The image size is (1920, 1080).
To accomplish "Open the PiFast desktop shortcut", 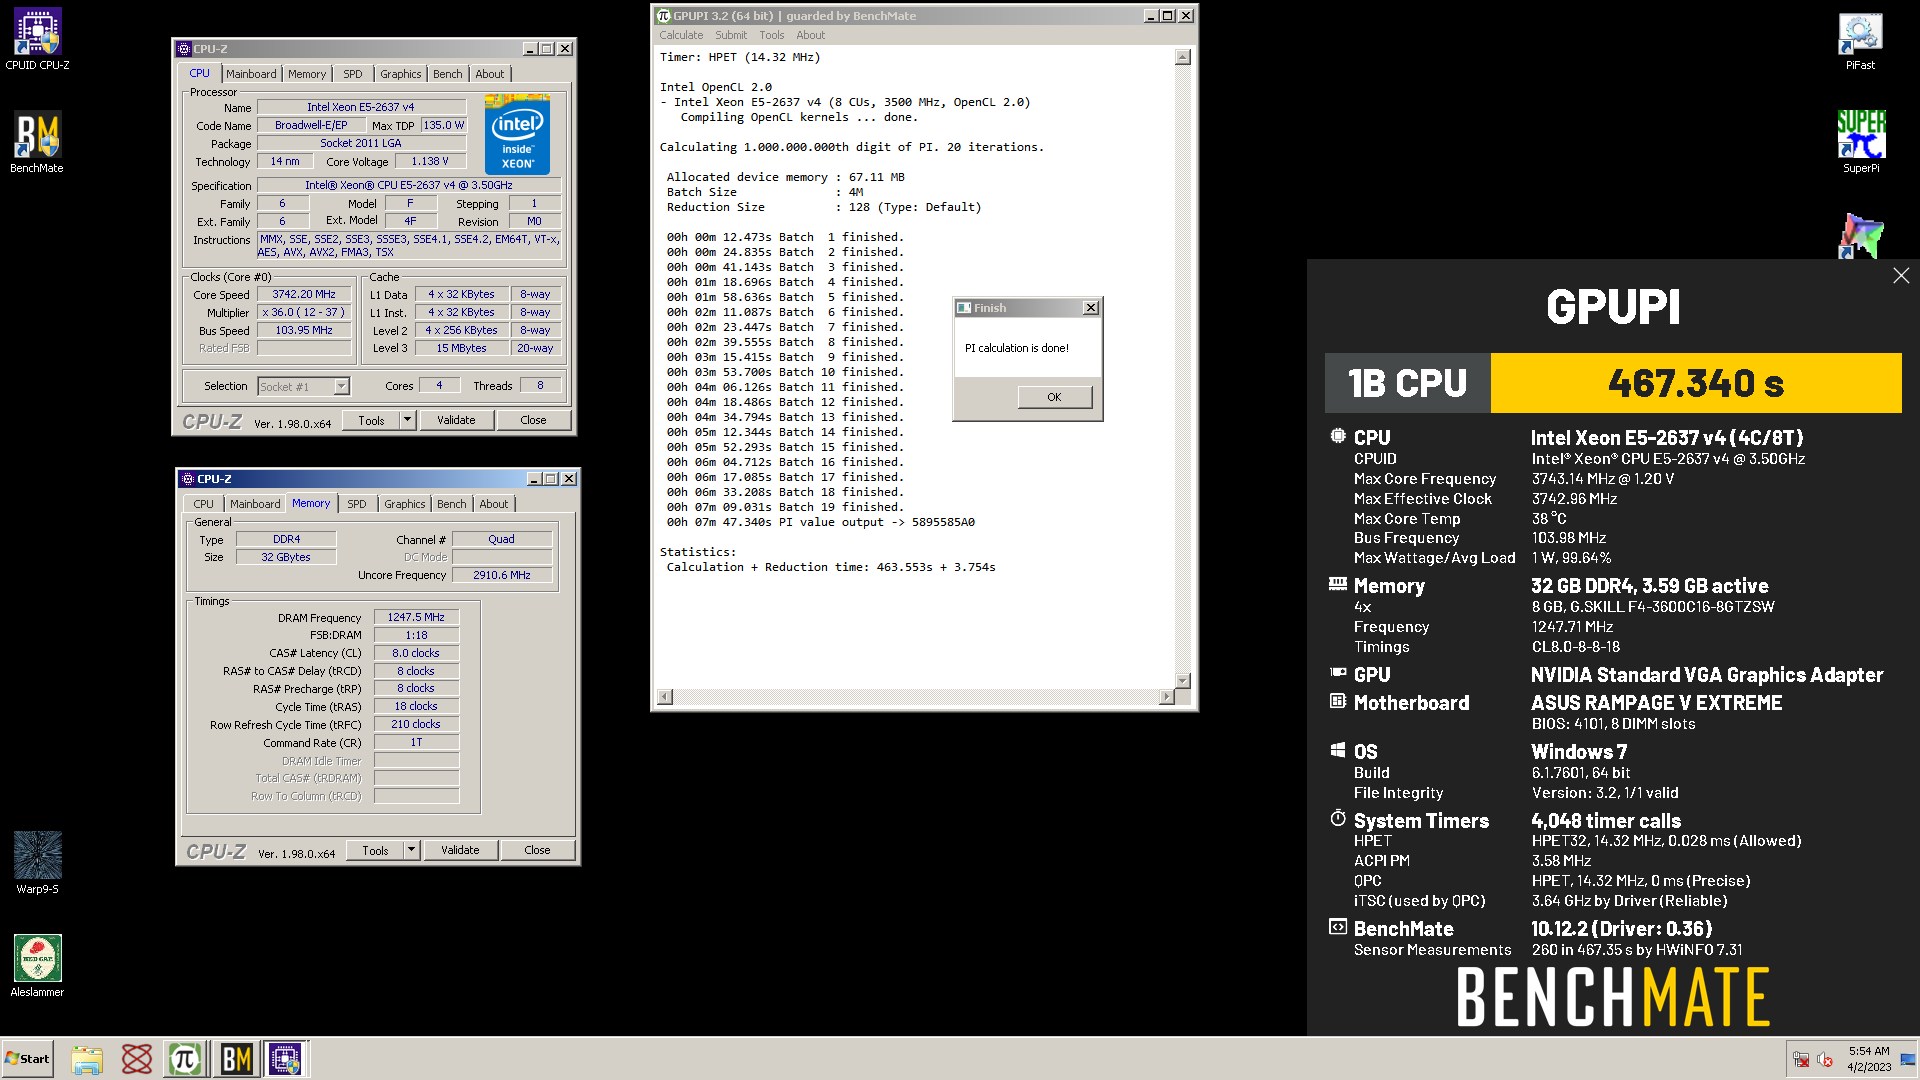I will click(x=1860, y=41).
